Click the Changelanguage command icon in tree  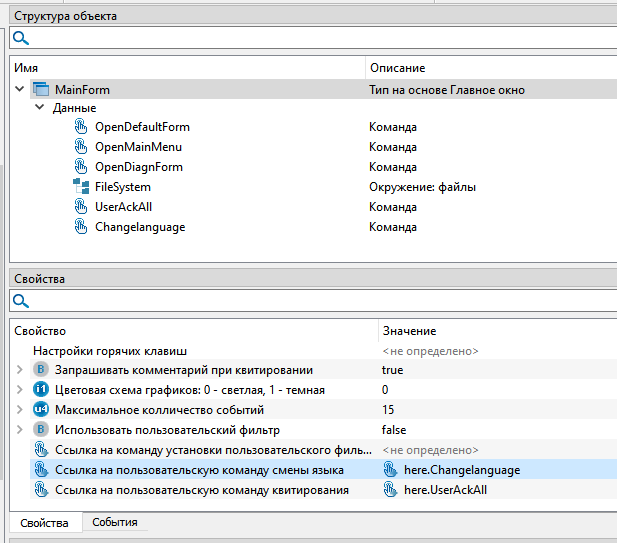(81, 227)
